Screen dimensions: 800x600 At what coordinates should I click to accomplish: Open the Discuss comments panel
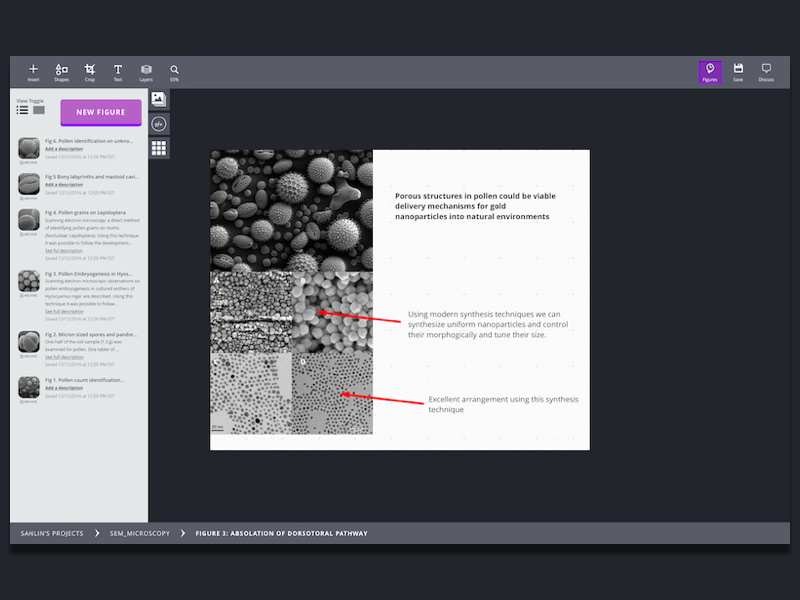pos(766,71)
